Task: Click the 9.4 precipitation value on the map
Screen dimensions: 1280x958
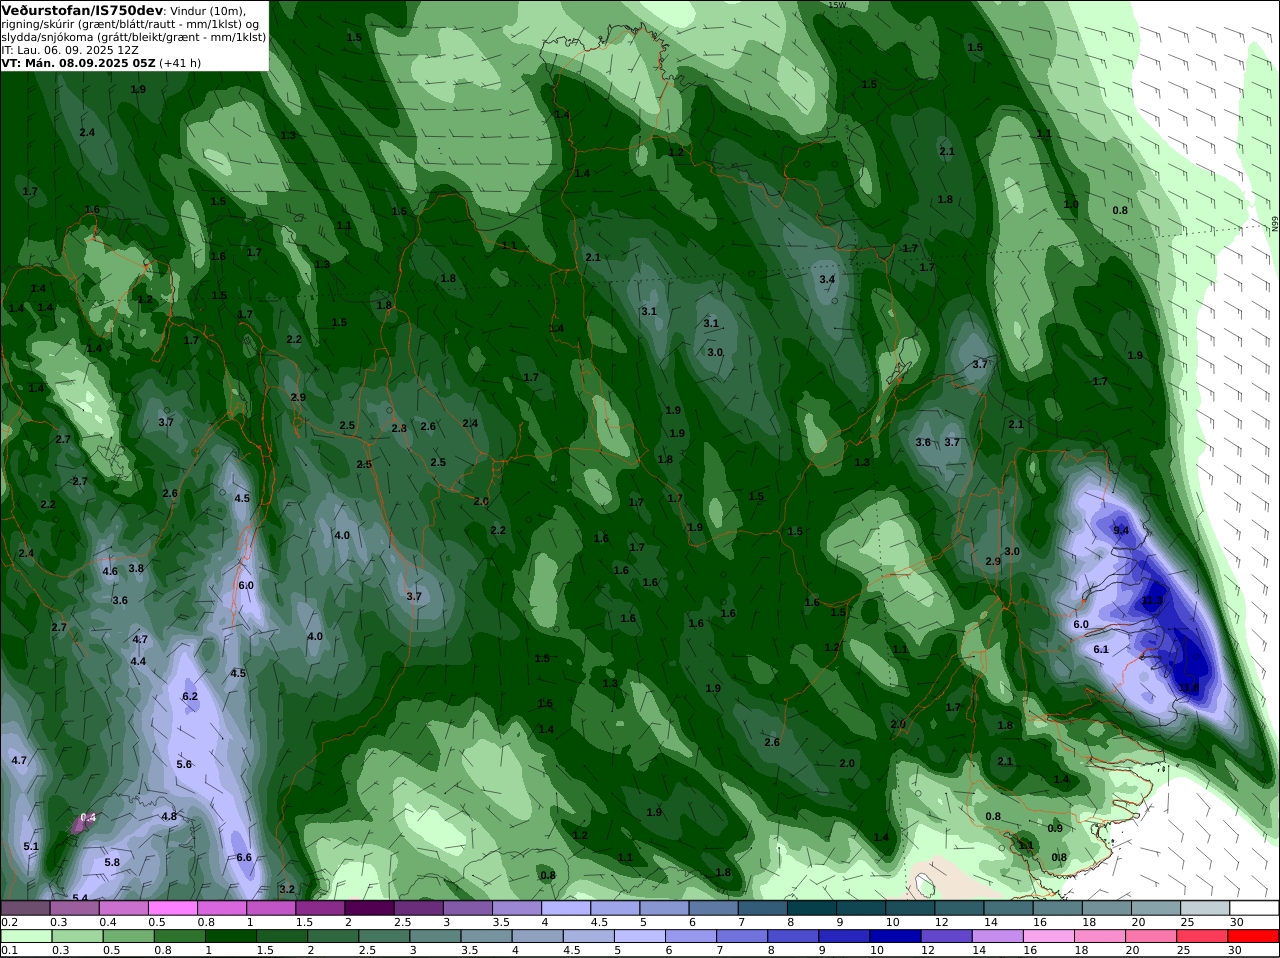Action: tap(1120, 531)
